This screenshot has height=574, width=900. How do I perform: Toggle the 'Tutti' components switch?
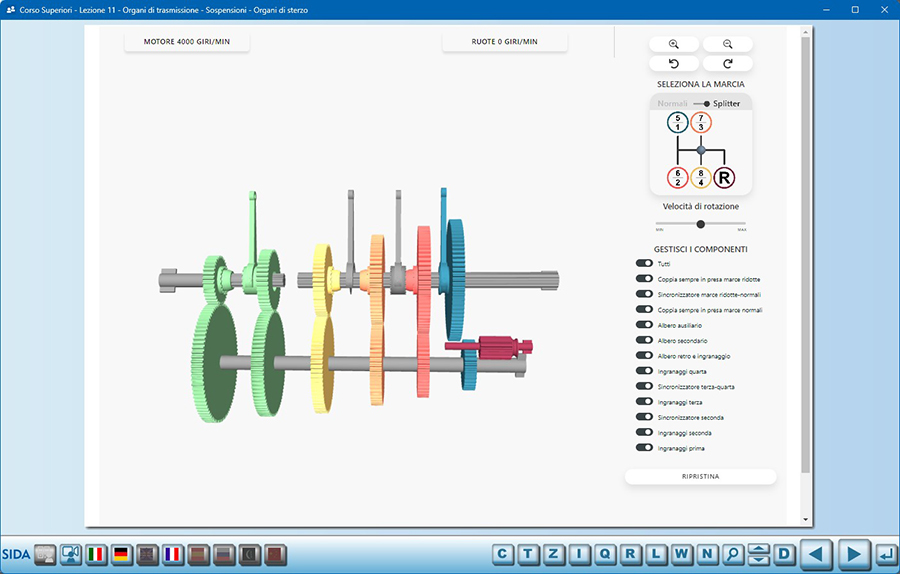(x=644, y=264)
